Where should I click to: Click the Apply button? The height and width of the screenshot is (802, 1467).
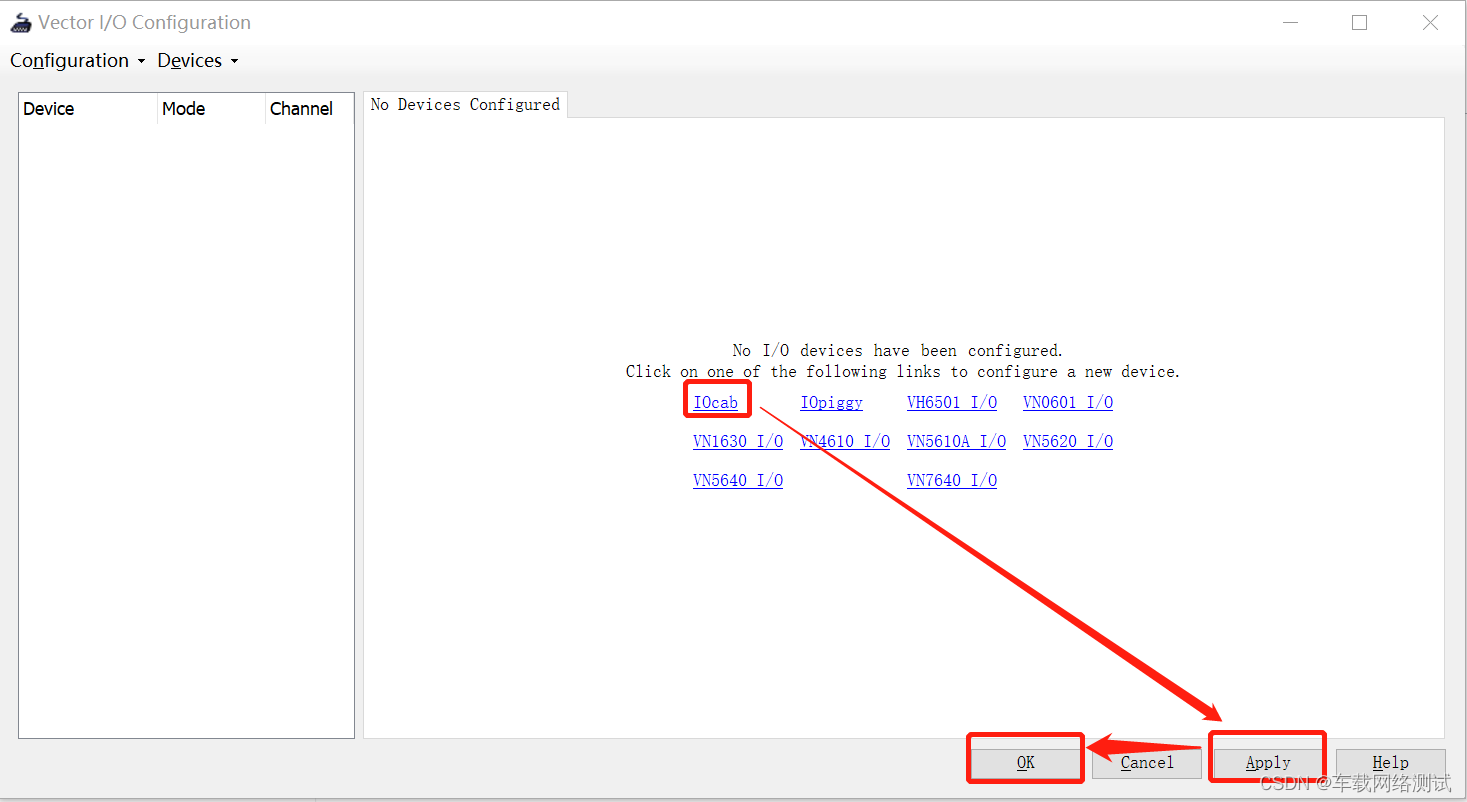pyautogui.click(x=1268, y=763)
